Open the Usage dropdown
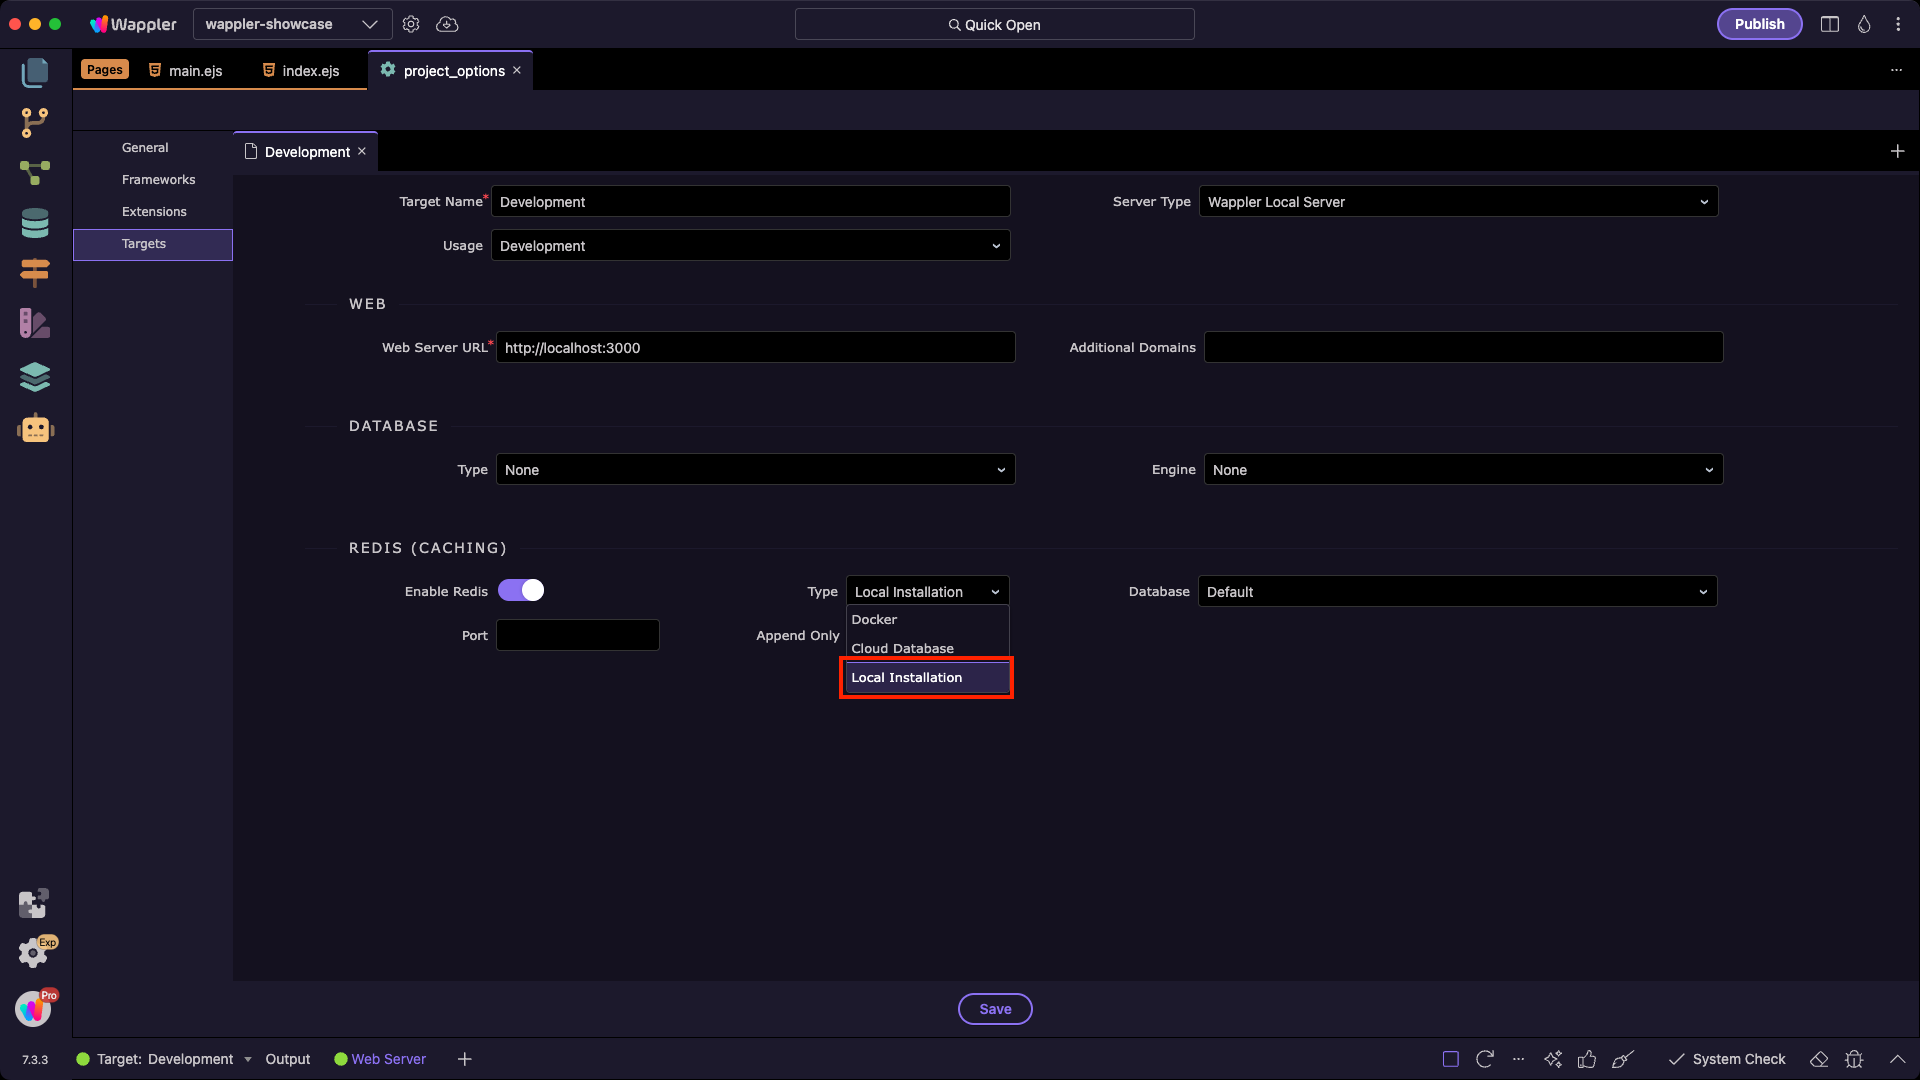The height and width of the screenshot is (1080, 1920). click(x=750, y=246)
